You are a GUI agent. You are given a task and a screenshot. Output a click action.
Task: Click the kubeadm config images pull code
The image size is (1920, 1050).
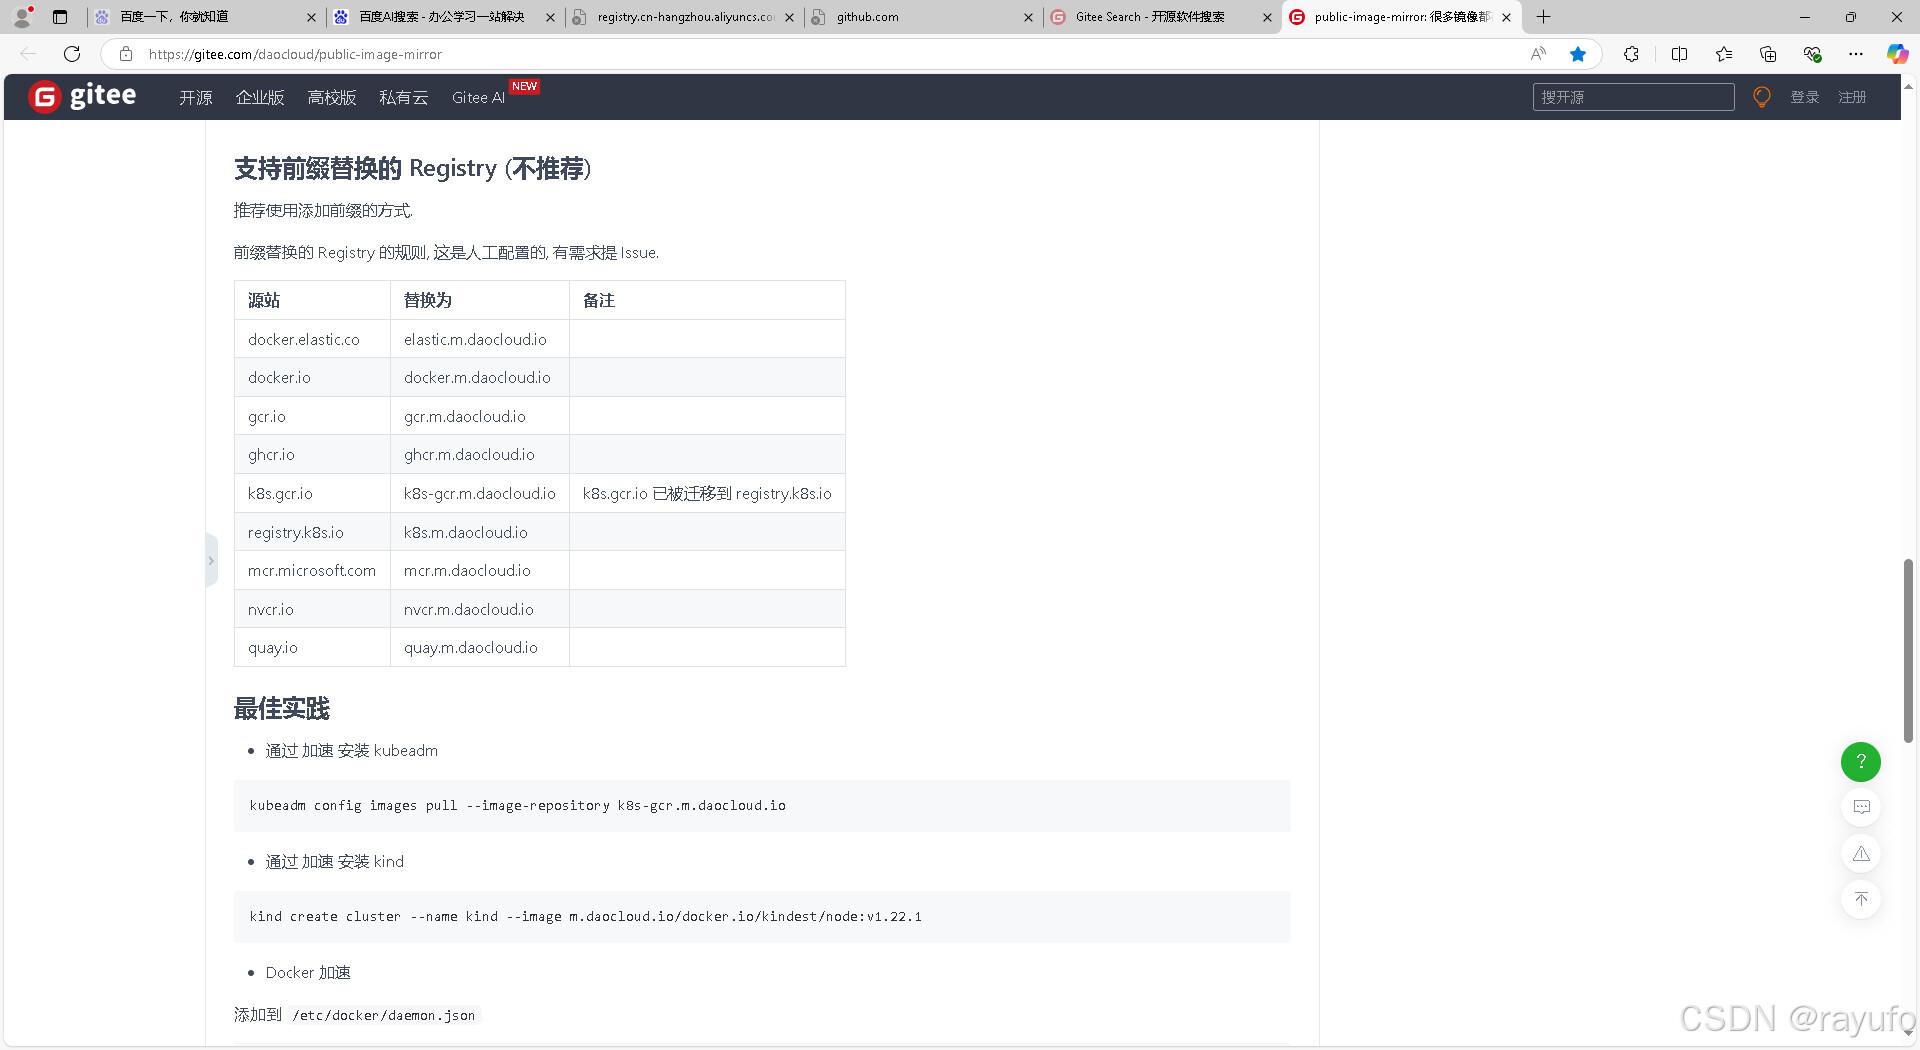tap(517, 805)
